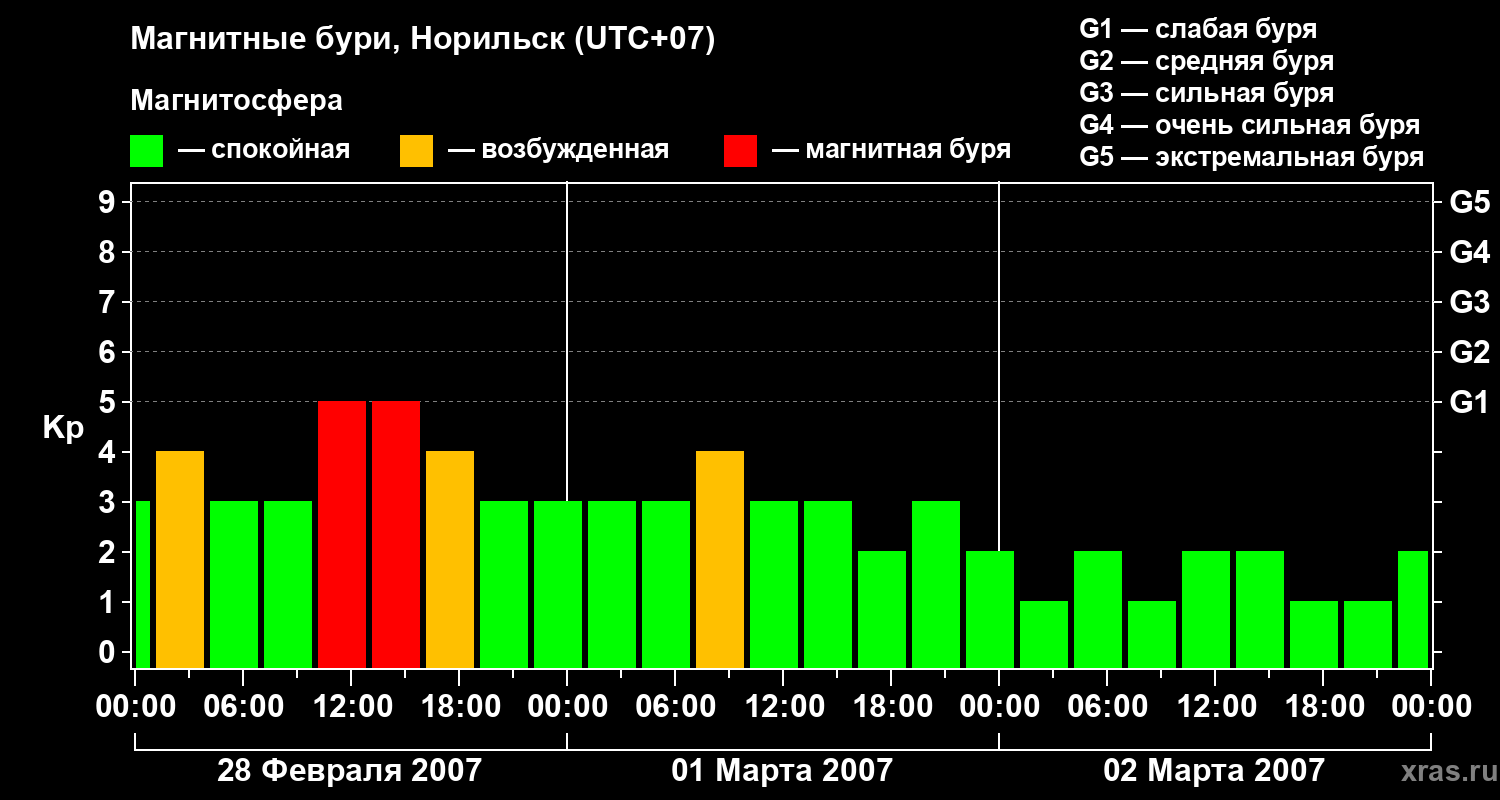Click «G4 — очень сильная буря» legend line
Screen dimensions: 1500x800
tap(1249, 125)
